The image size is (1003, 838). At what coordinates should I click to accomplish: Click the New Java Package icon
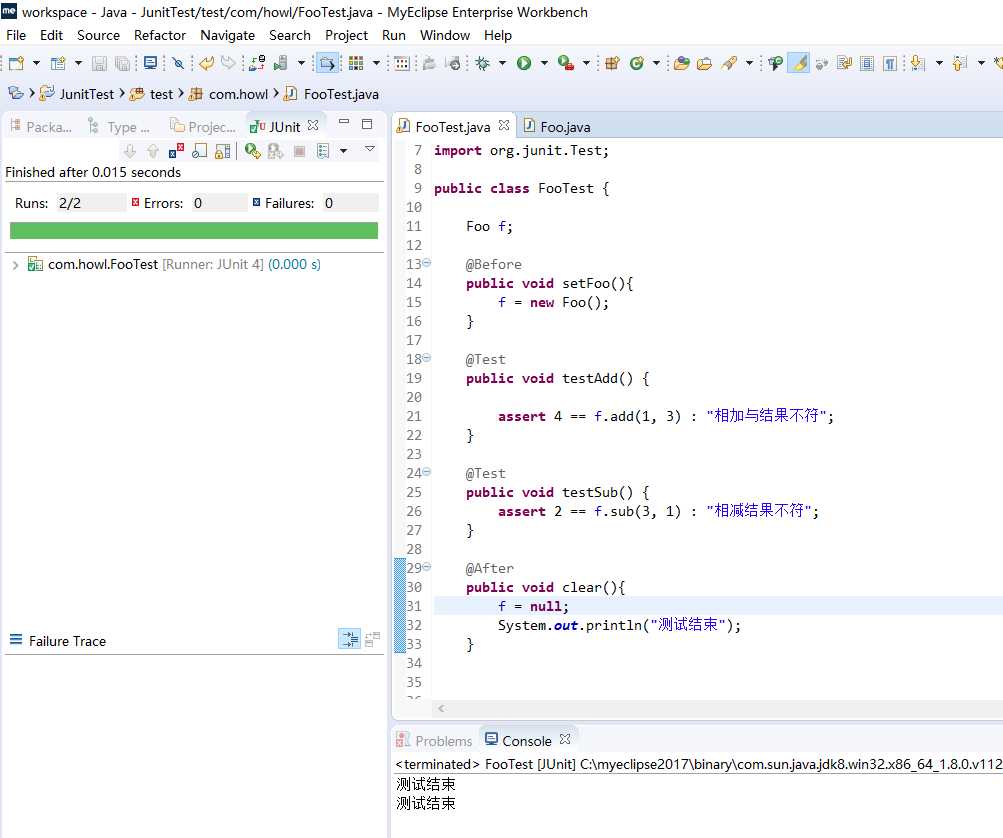[612, 63]
